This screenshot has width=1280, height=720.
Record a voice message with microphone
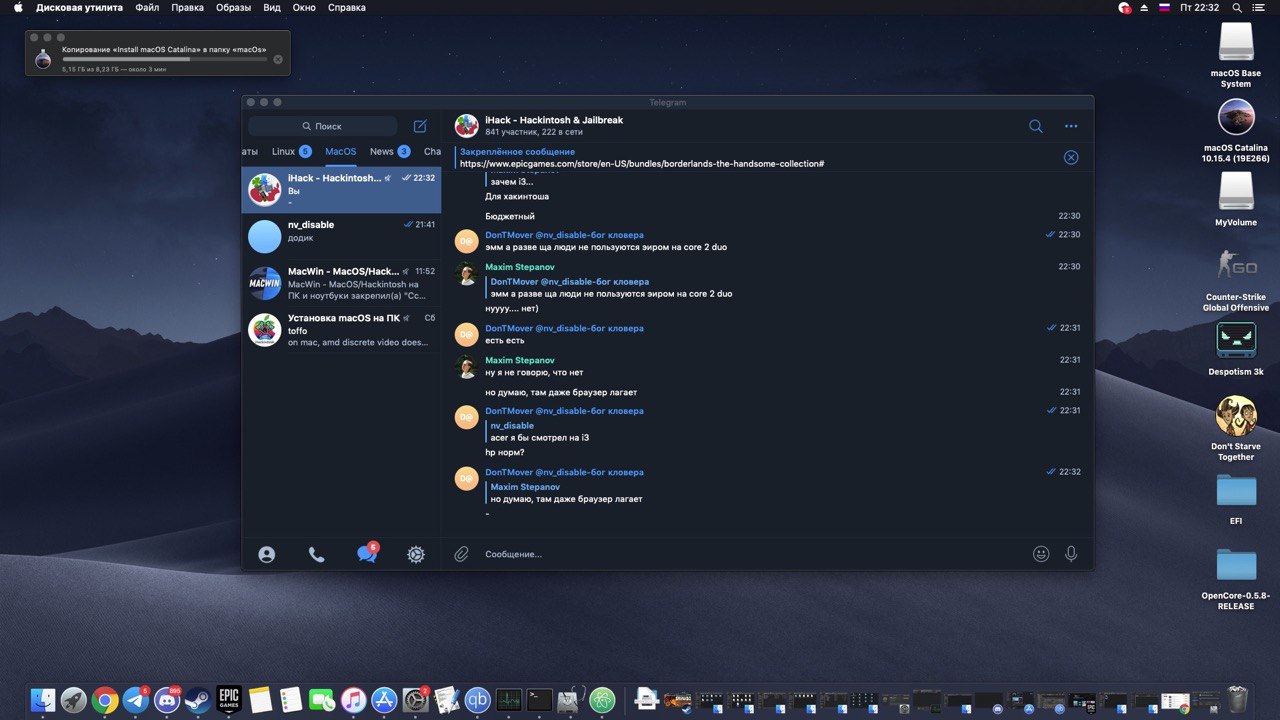(x=1071, y=553)
